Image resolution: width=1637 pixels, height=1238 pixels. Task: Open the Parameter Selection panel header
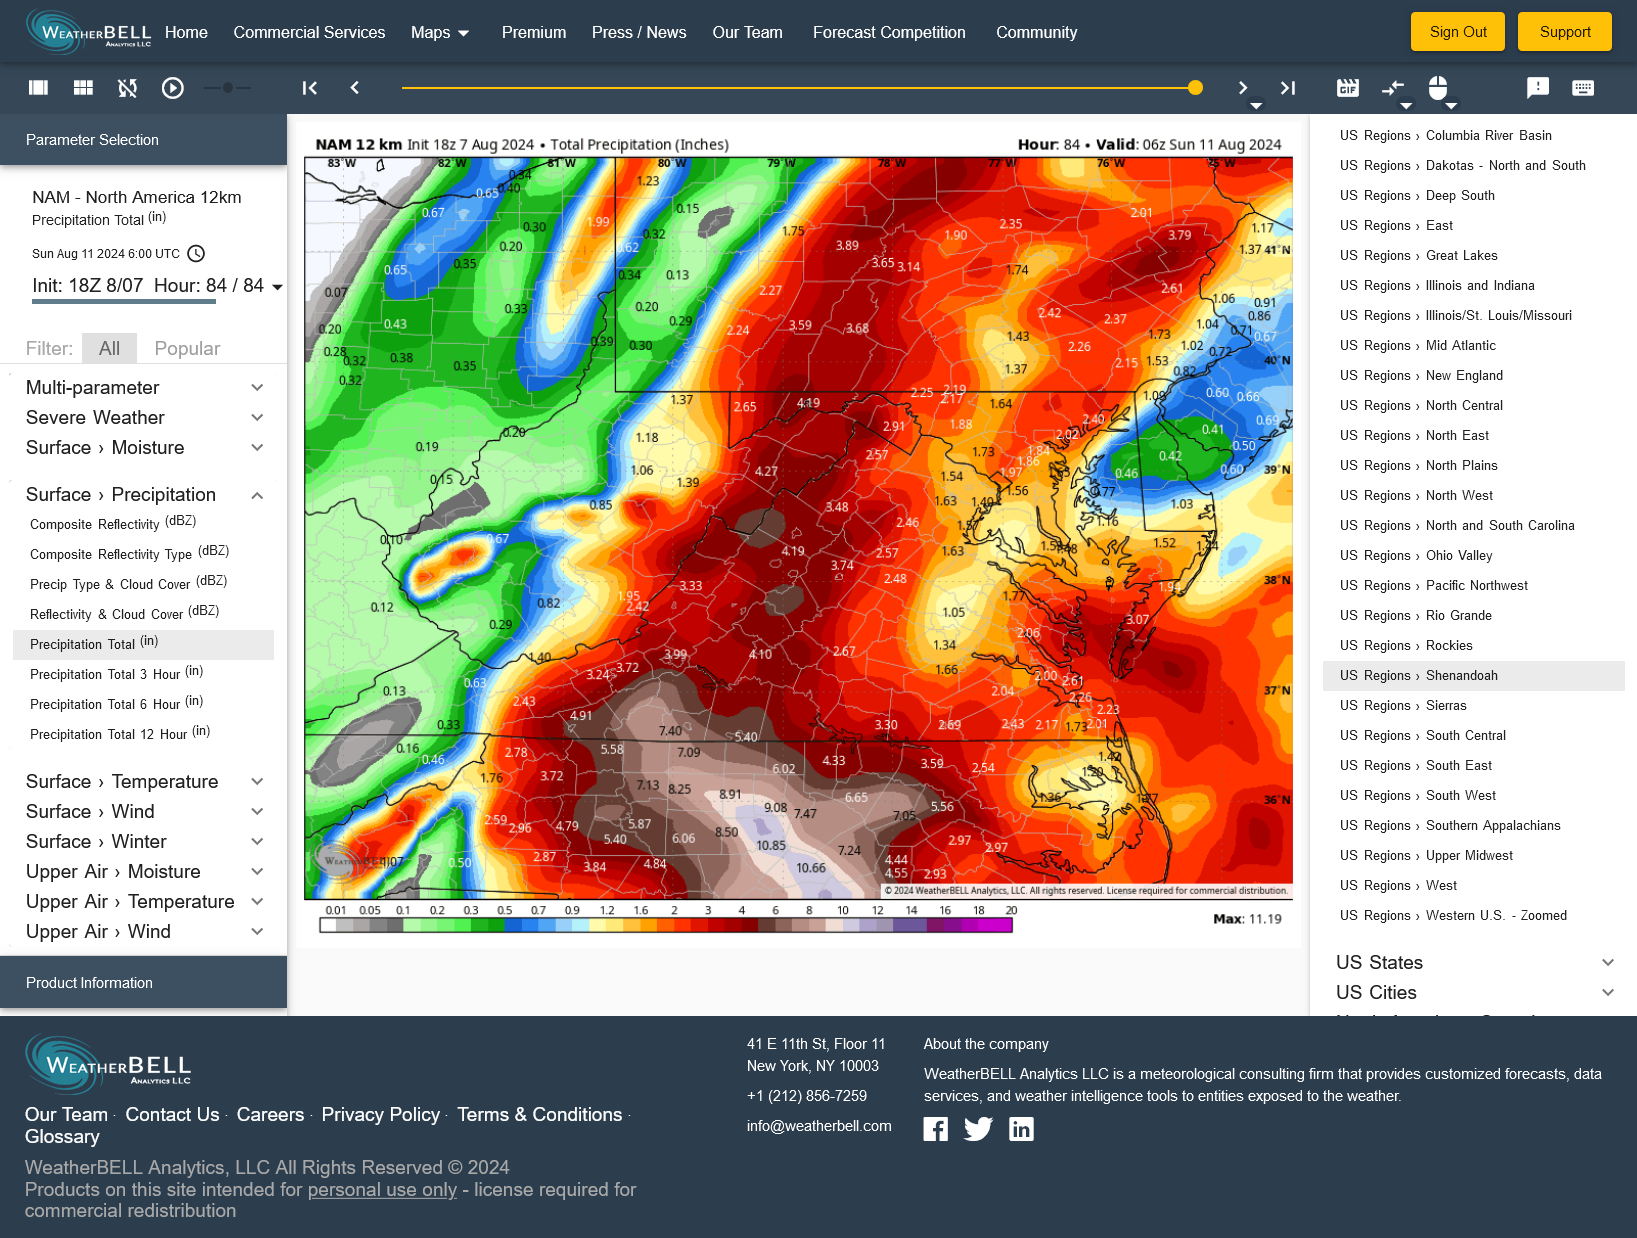click(144, 140)
